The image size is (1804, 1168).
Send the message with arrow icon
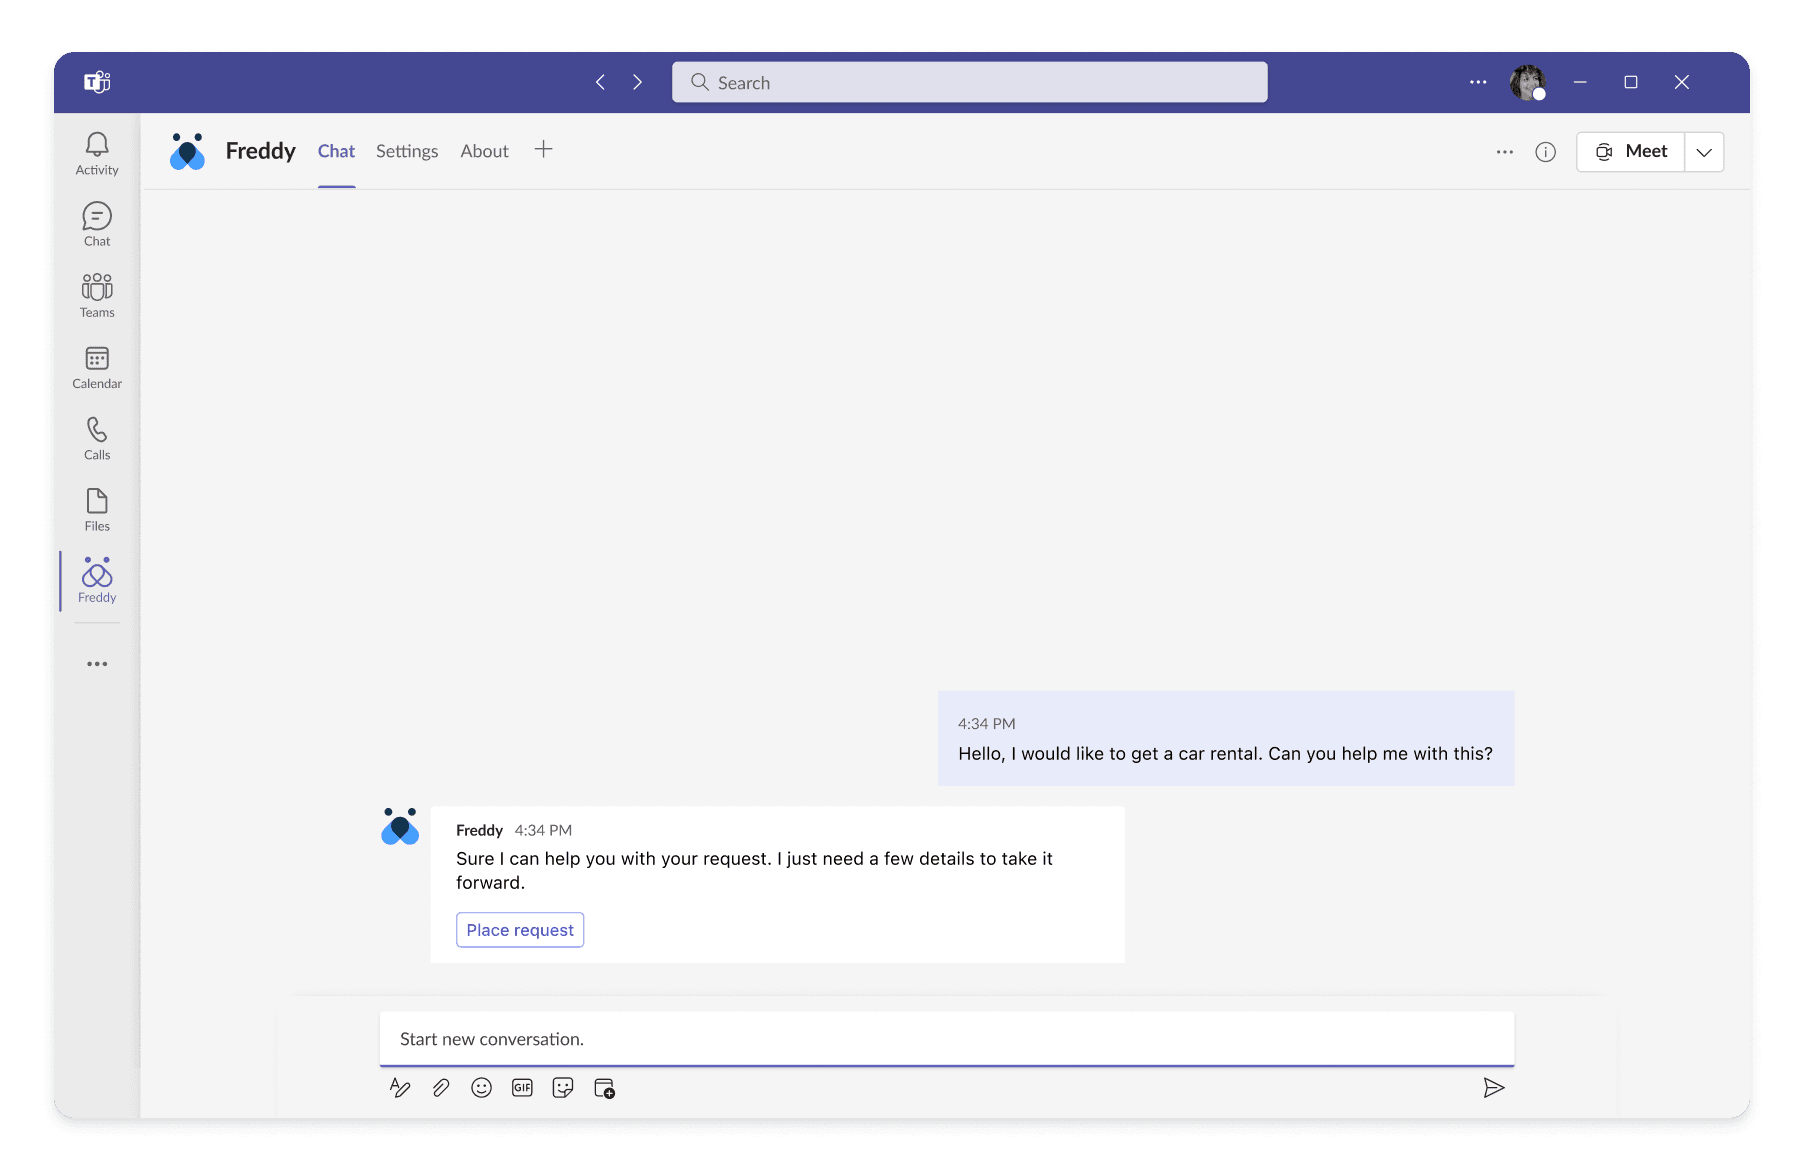click(1493, 1088)
